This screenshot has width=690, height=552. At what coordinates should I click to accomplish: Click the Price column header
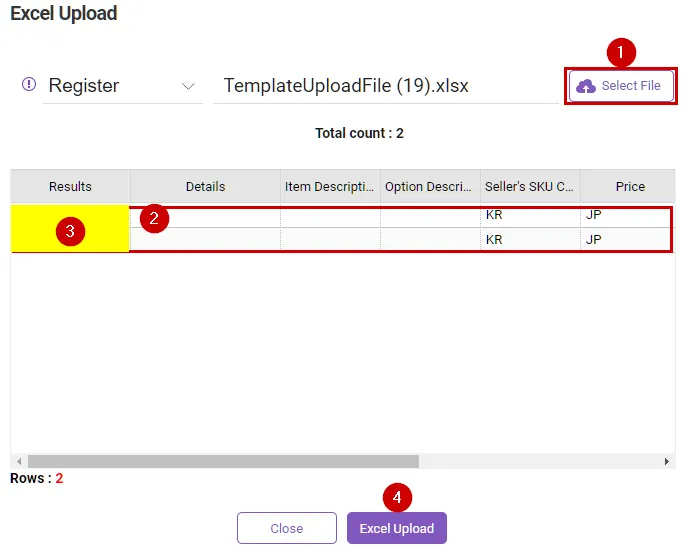pos(628,187)
